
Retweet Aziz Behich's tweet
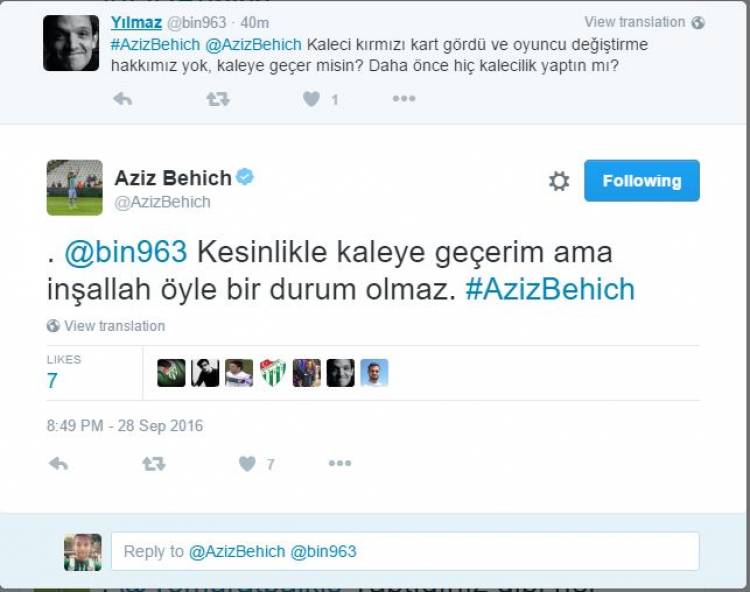click(154, 463)
